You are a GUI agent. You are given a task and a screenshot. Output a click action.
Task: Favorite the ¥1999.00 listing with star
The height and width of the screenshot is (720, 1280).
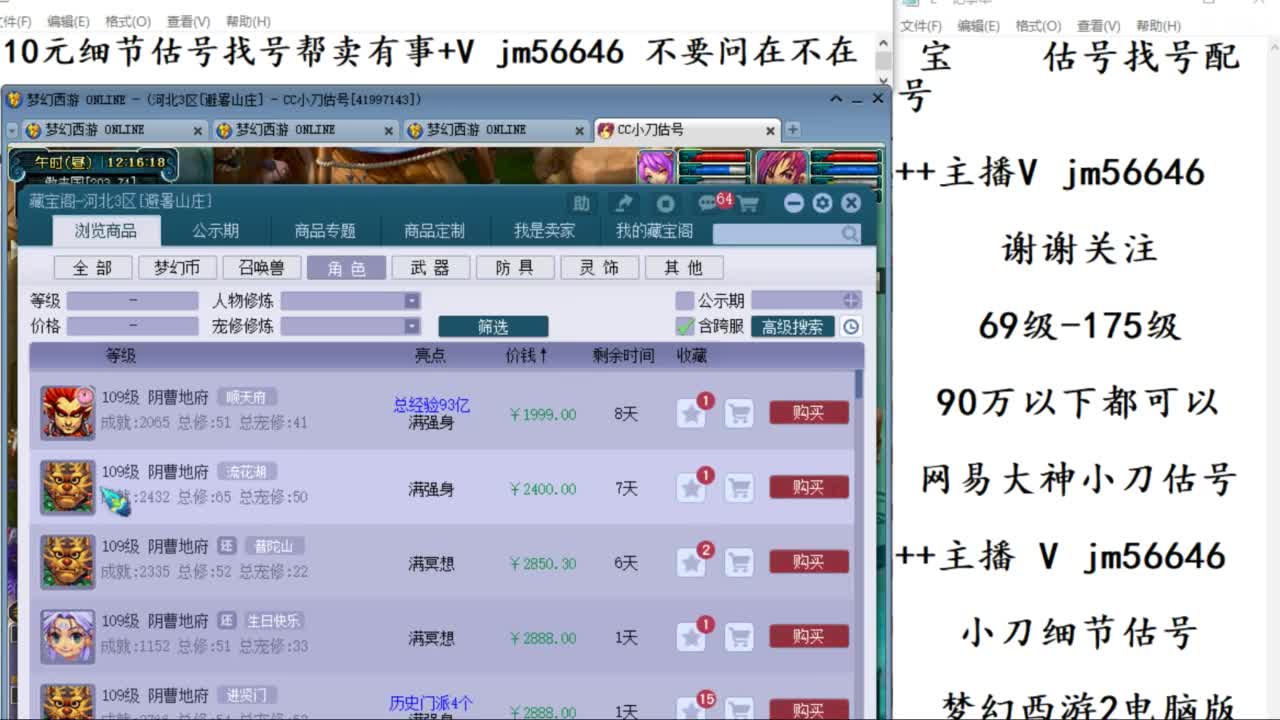pyautogui.click(x=691, y=413)
